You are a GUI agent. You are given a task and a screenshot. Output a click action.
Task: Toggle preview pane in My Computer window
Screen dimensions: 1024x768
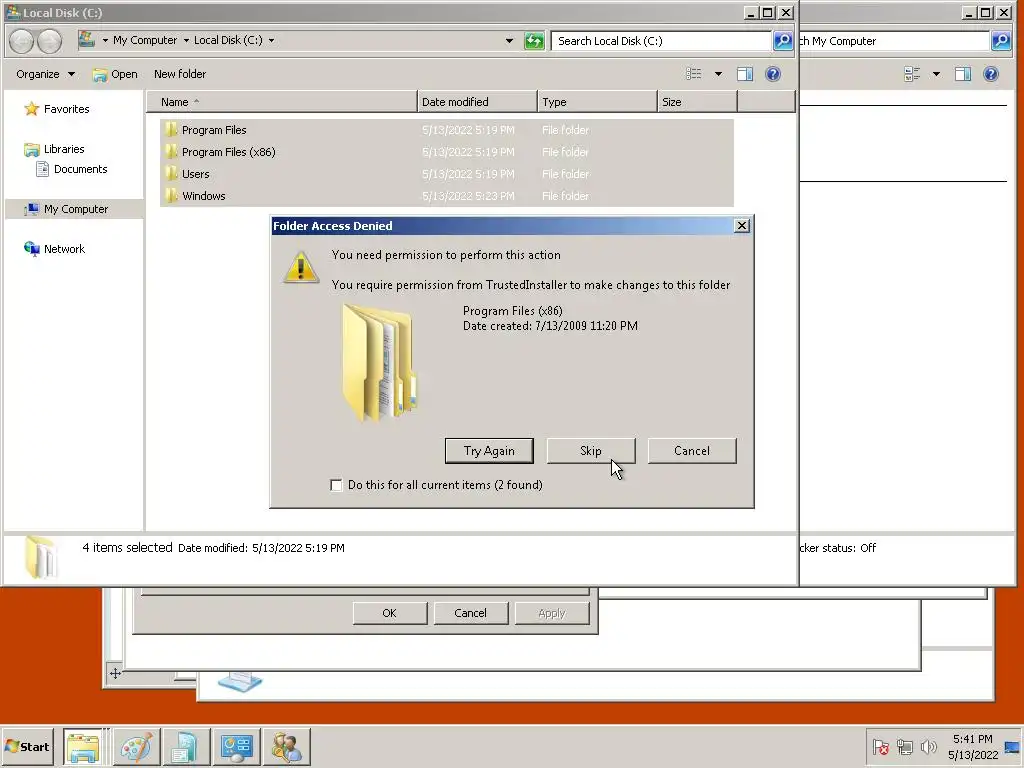(963, 74)
